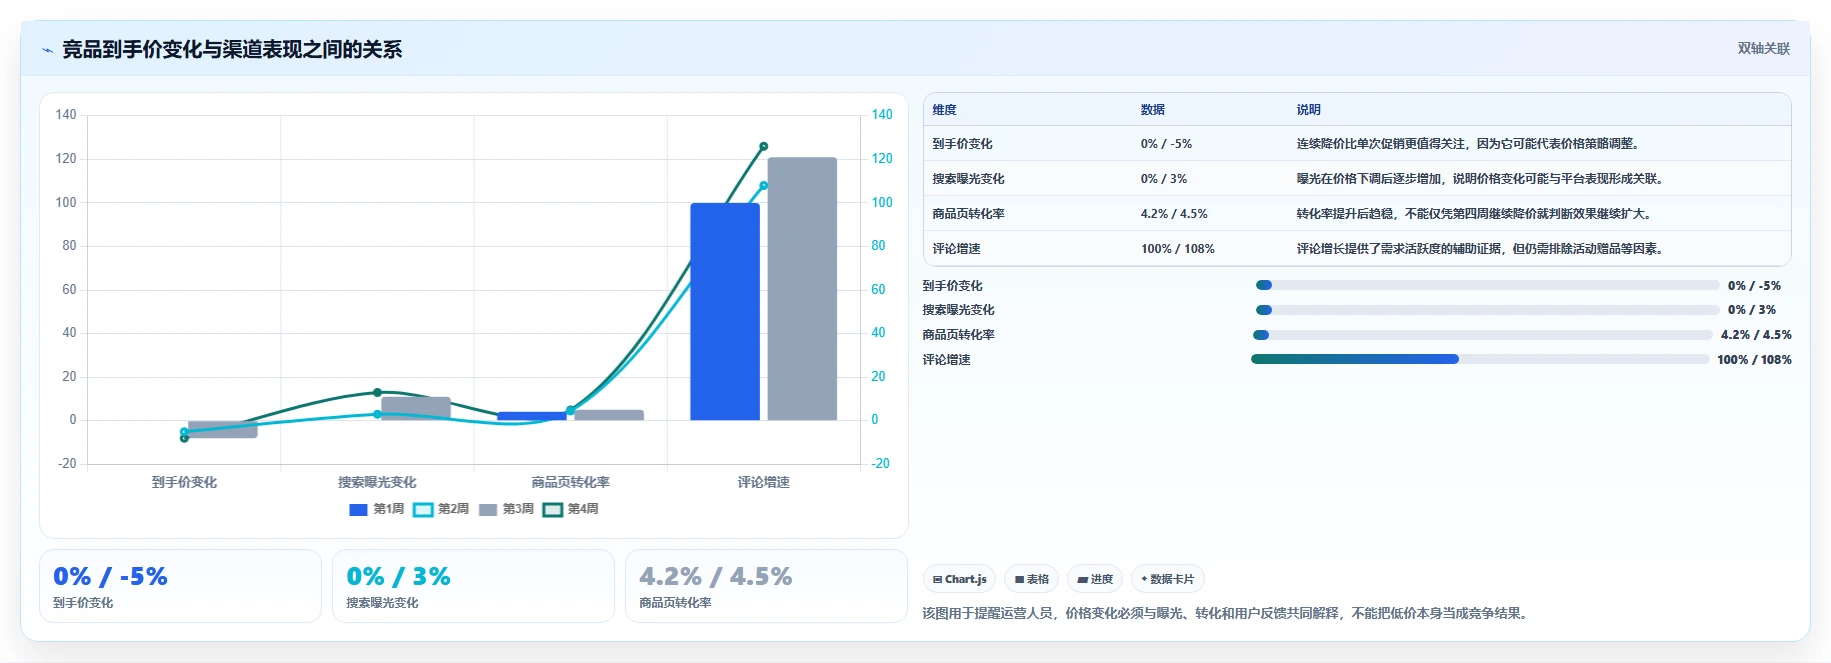Toggle 第2周 legend swatch
Image resolution: width=1831 pixels, height=663 pixels.
(423, 510)
